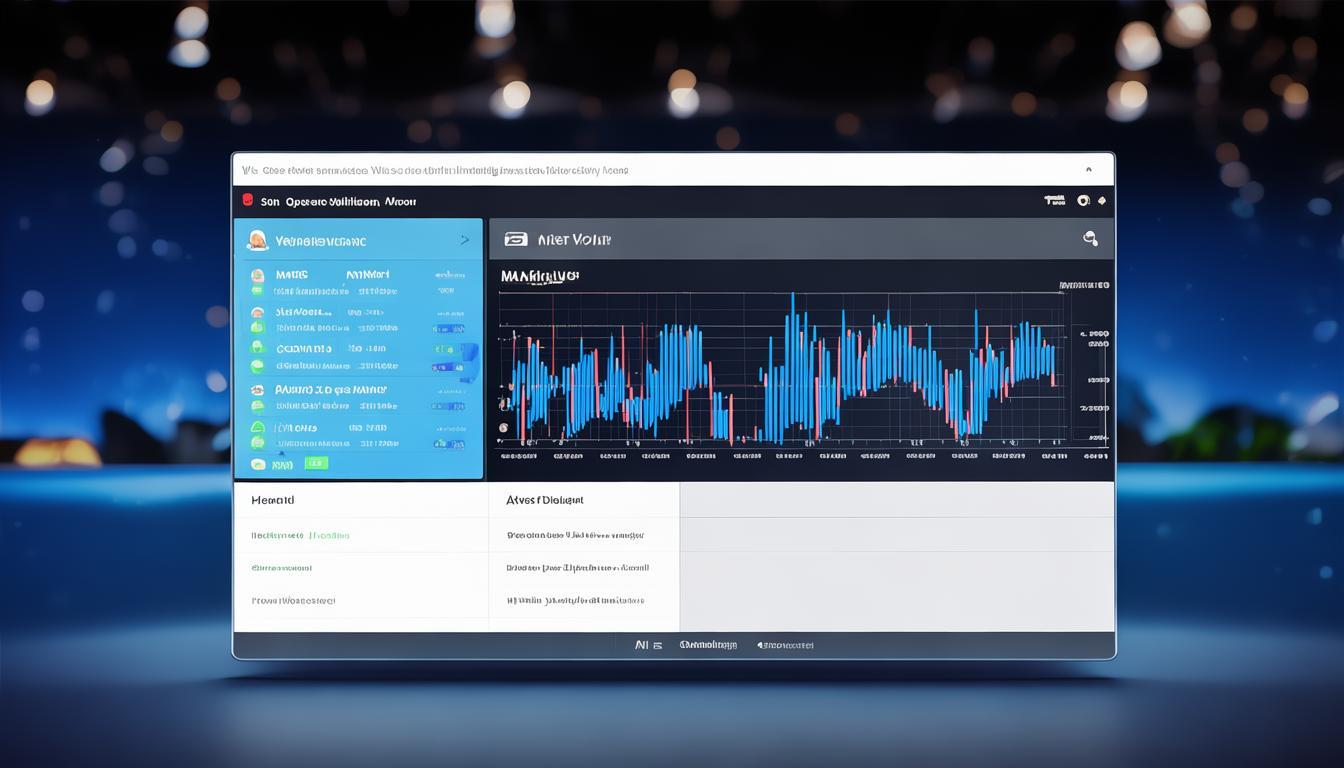This screenshot has width=1344, height=768.
Task: Click the card icon beside the chart panel title
Action: coord(516,239)
